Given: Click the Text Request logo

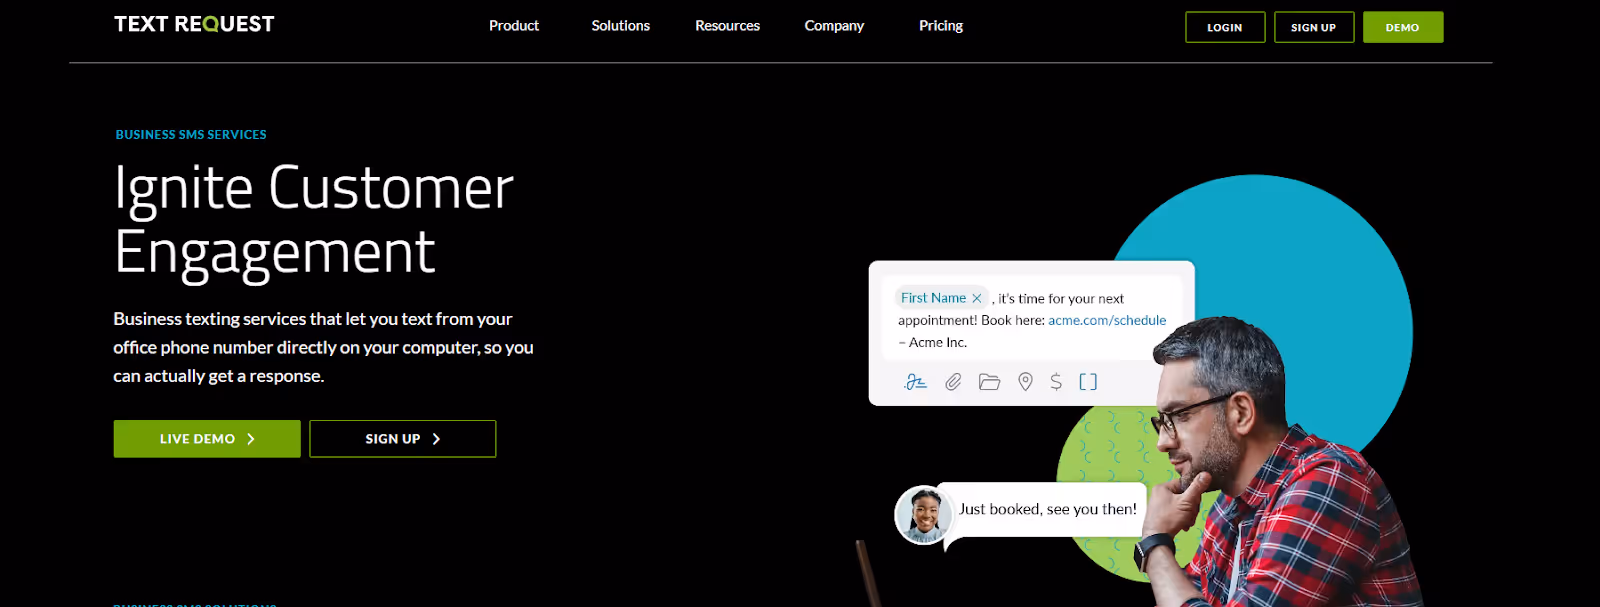Looking at the screenshot, I should 194,24.
